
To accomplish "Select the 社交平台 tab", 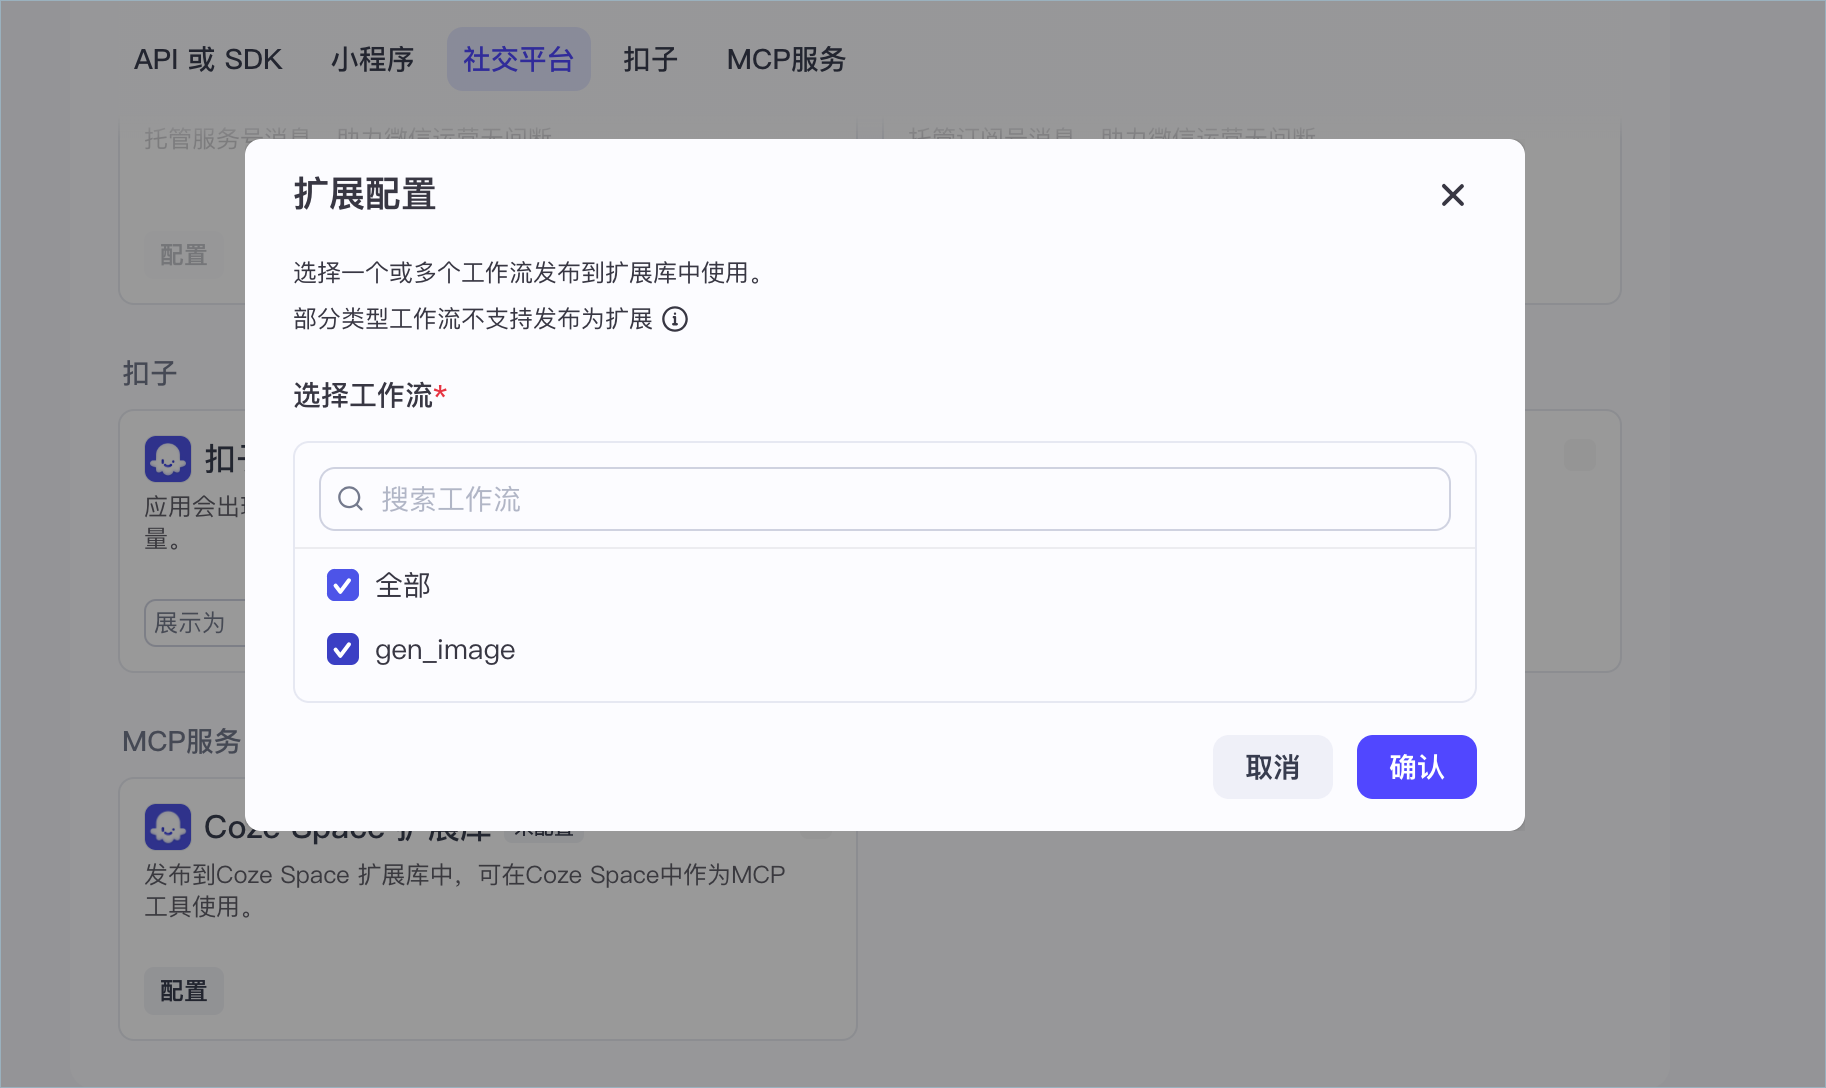I will 518,60.
